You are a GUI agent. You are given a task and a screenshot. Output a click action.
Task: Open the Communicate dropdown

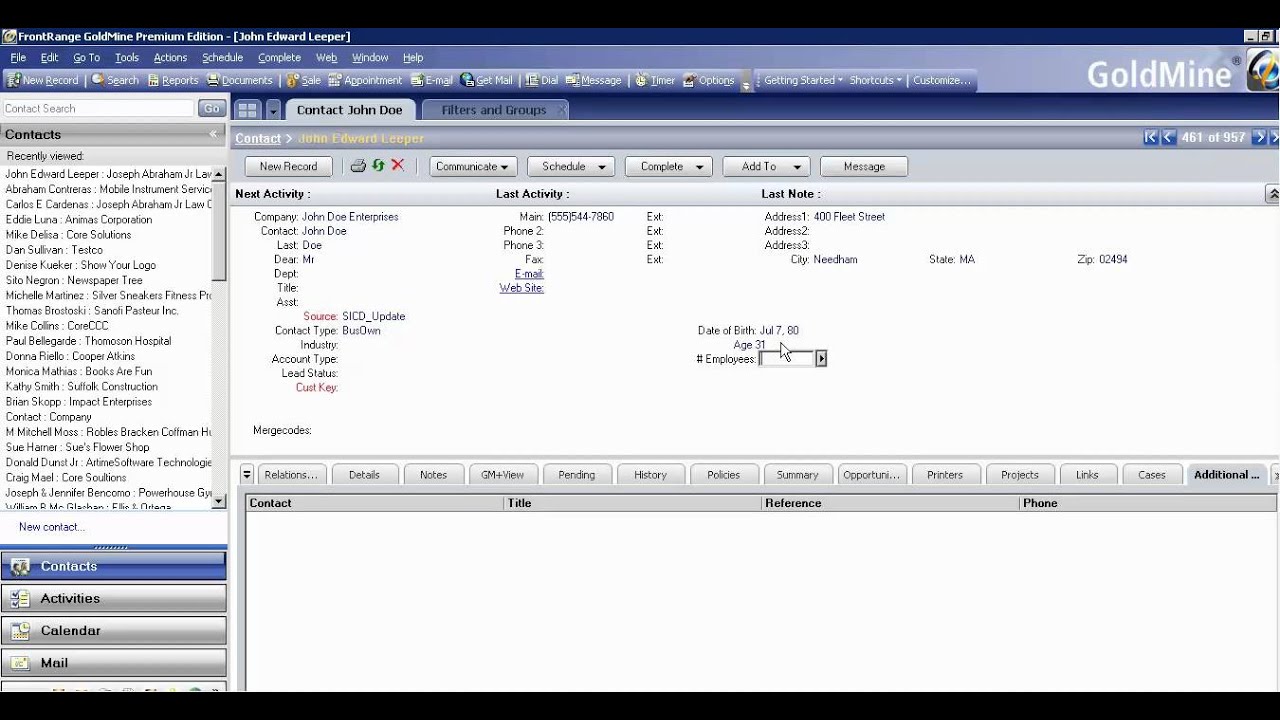click(472, 167)
